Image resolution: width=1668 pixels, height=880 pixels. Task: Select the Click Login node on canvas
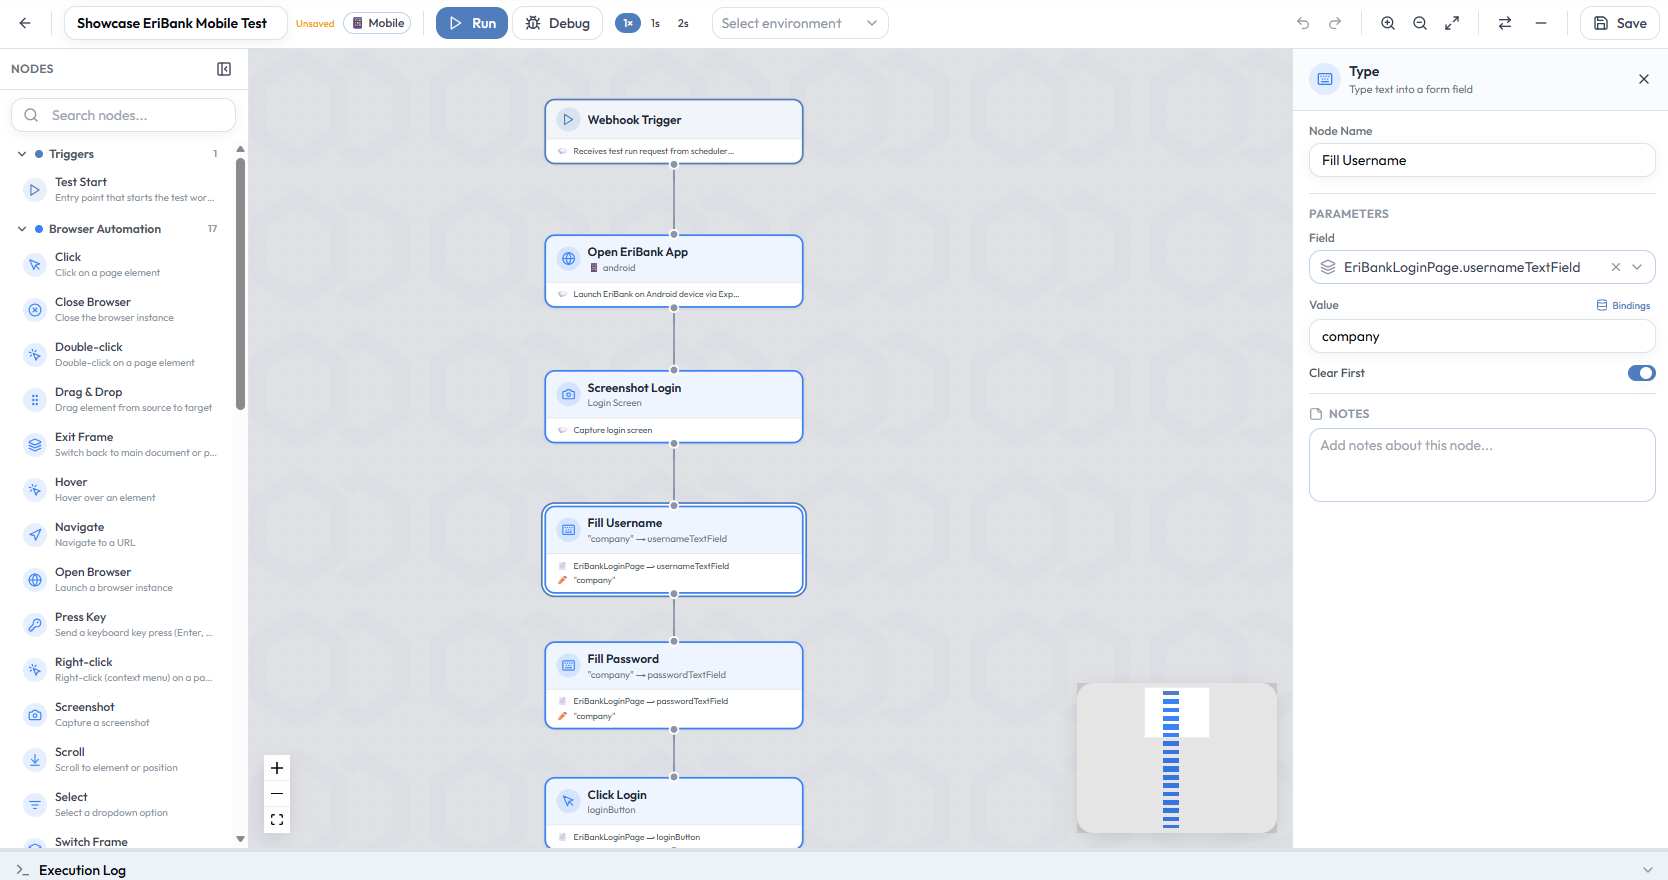[x=674, y=812]
